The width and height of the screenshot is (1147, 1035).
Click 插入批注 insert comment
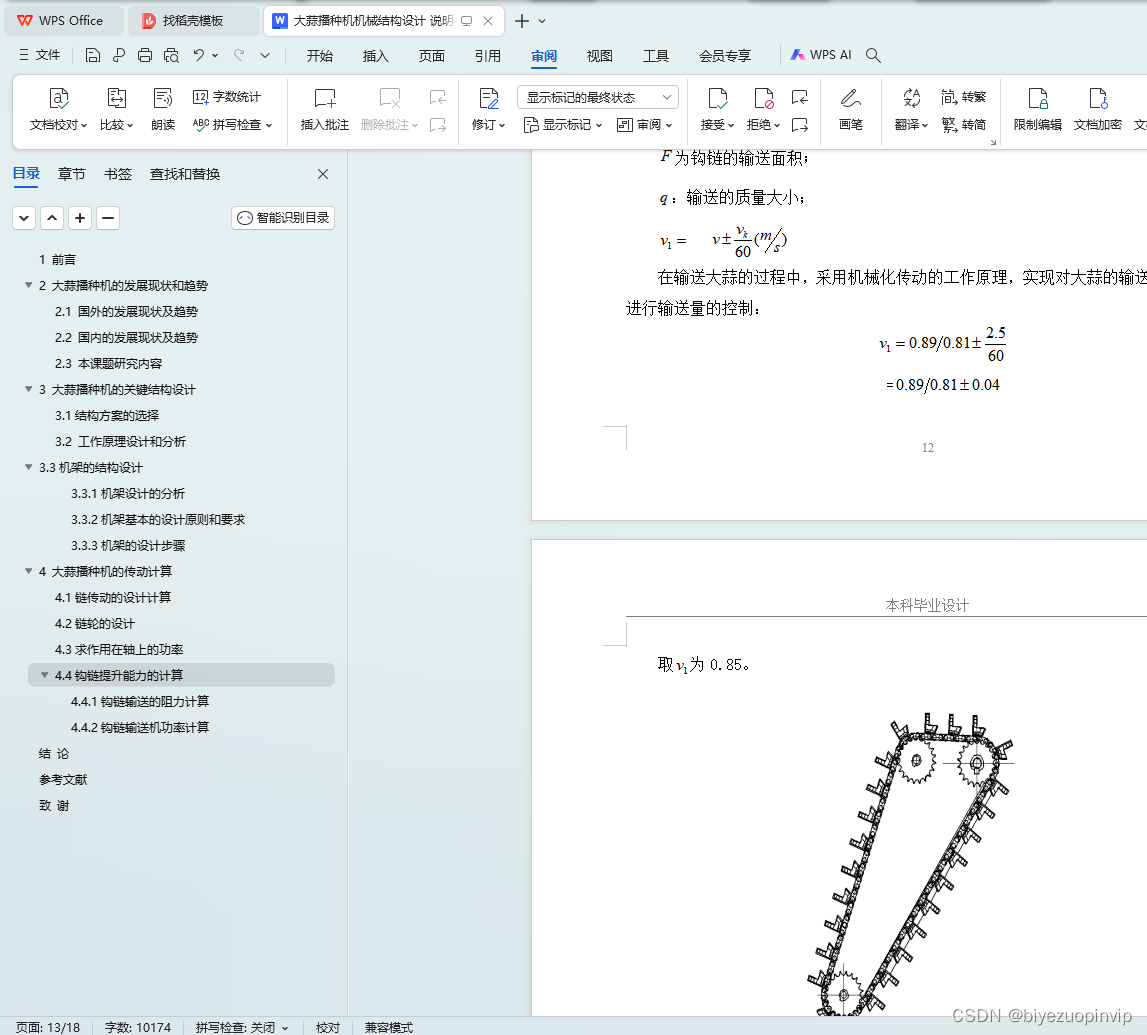(325, 110)
